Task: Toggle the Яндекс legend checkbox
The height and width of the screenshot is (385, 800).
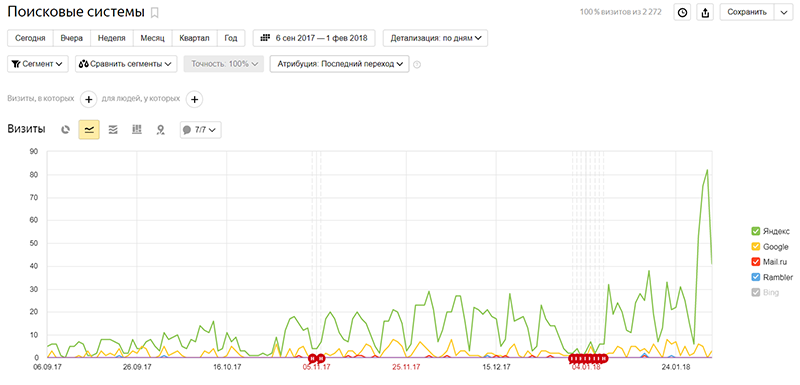Action: [756, 231]
